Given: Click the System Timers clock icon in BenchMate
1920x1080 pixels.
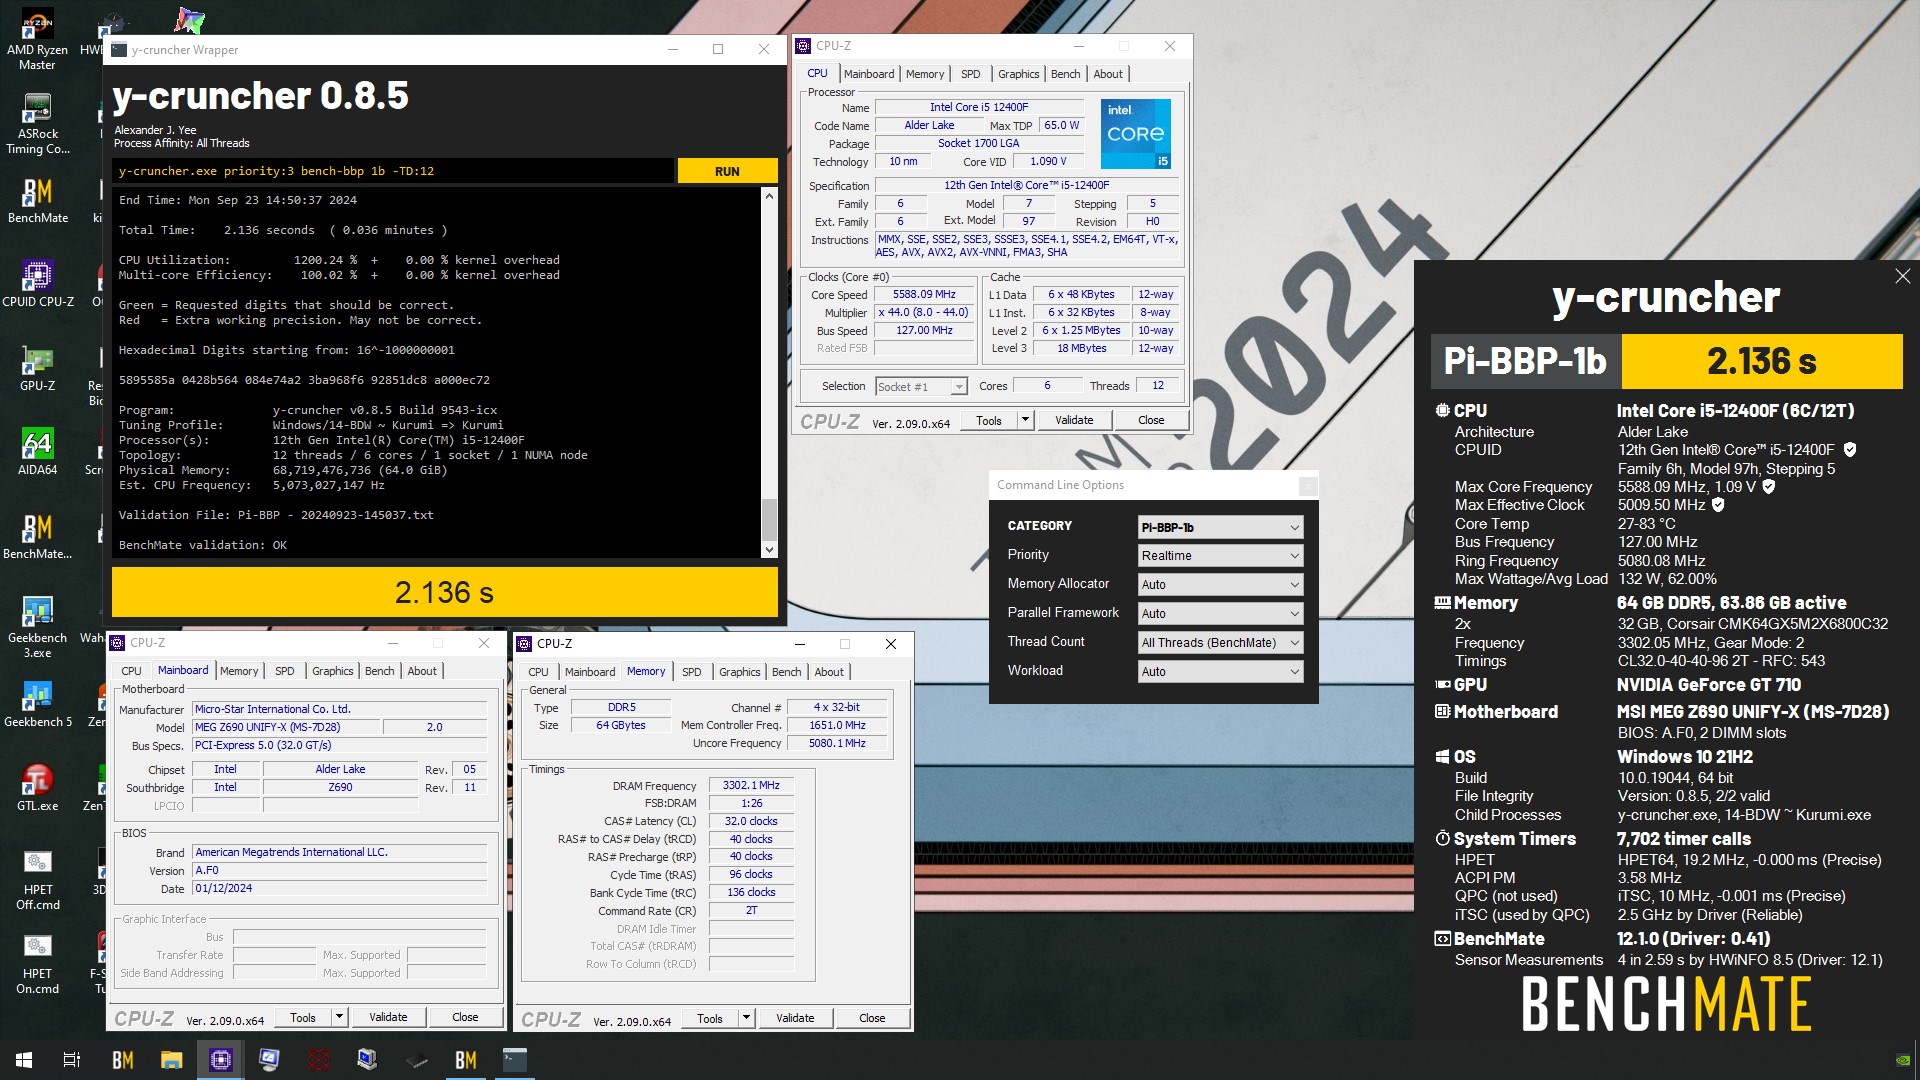Looking at the screenshot, I should (x=1442, y=839).
